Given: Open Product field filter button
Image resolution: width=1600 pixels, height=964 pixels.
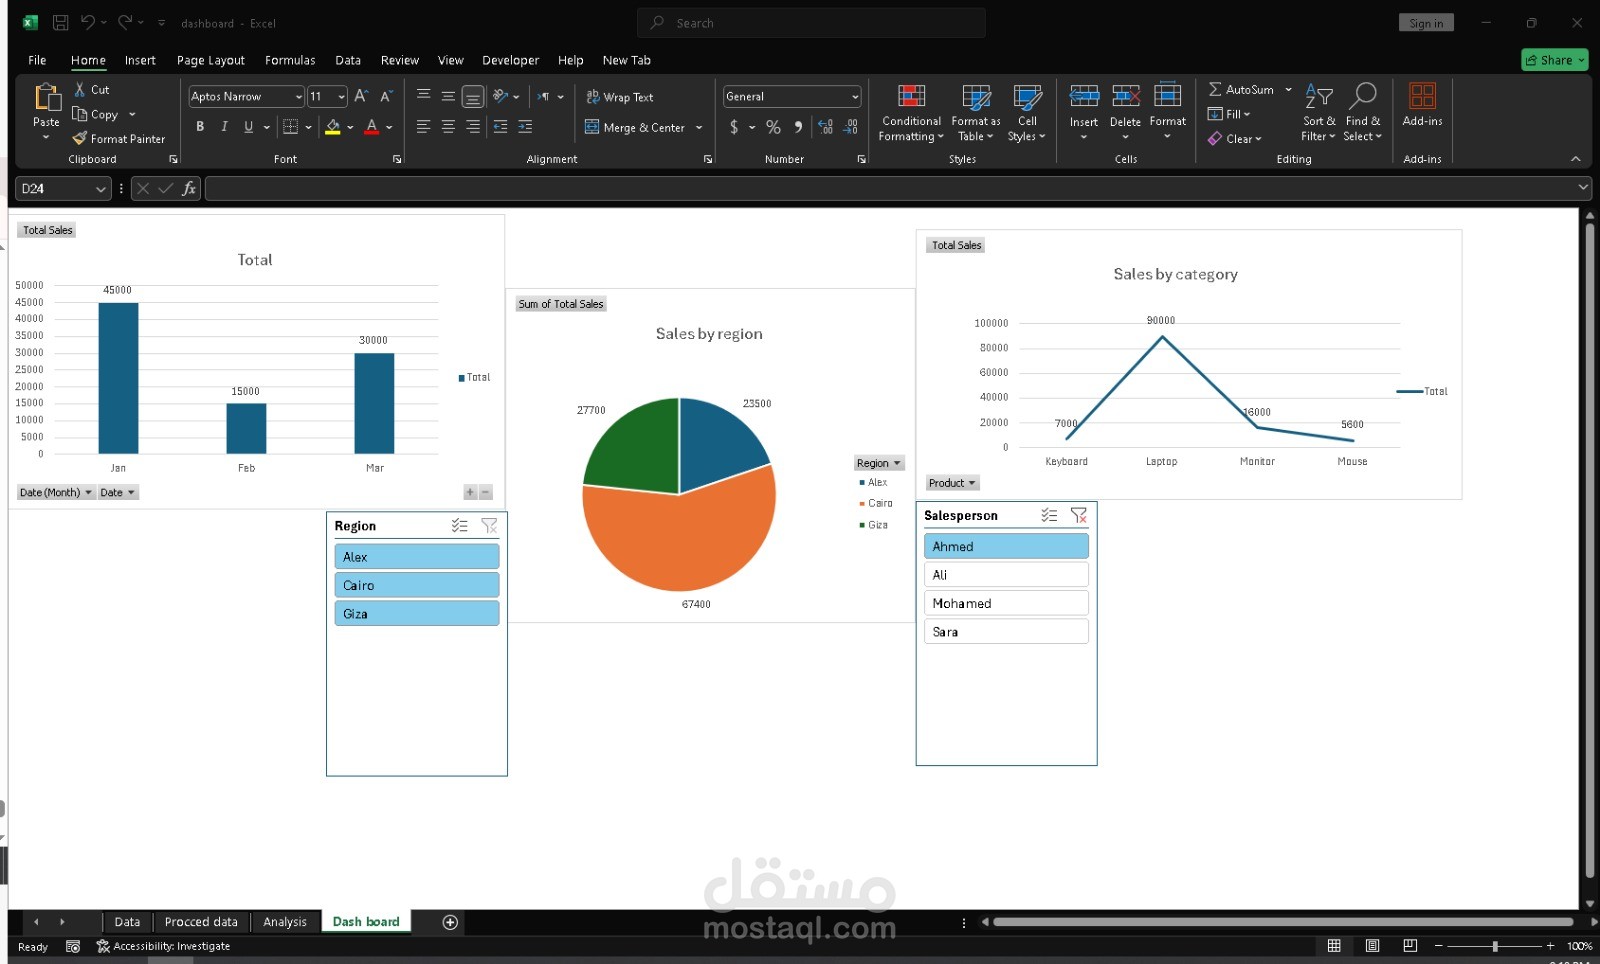Looking at the screenshot, I should click(x=952, y=483).
